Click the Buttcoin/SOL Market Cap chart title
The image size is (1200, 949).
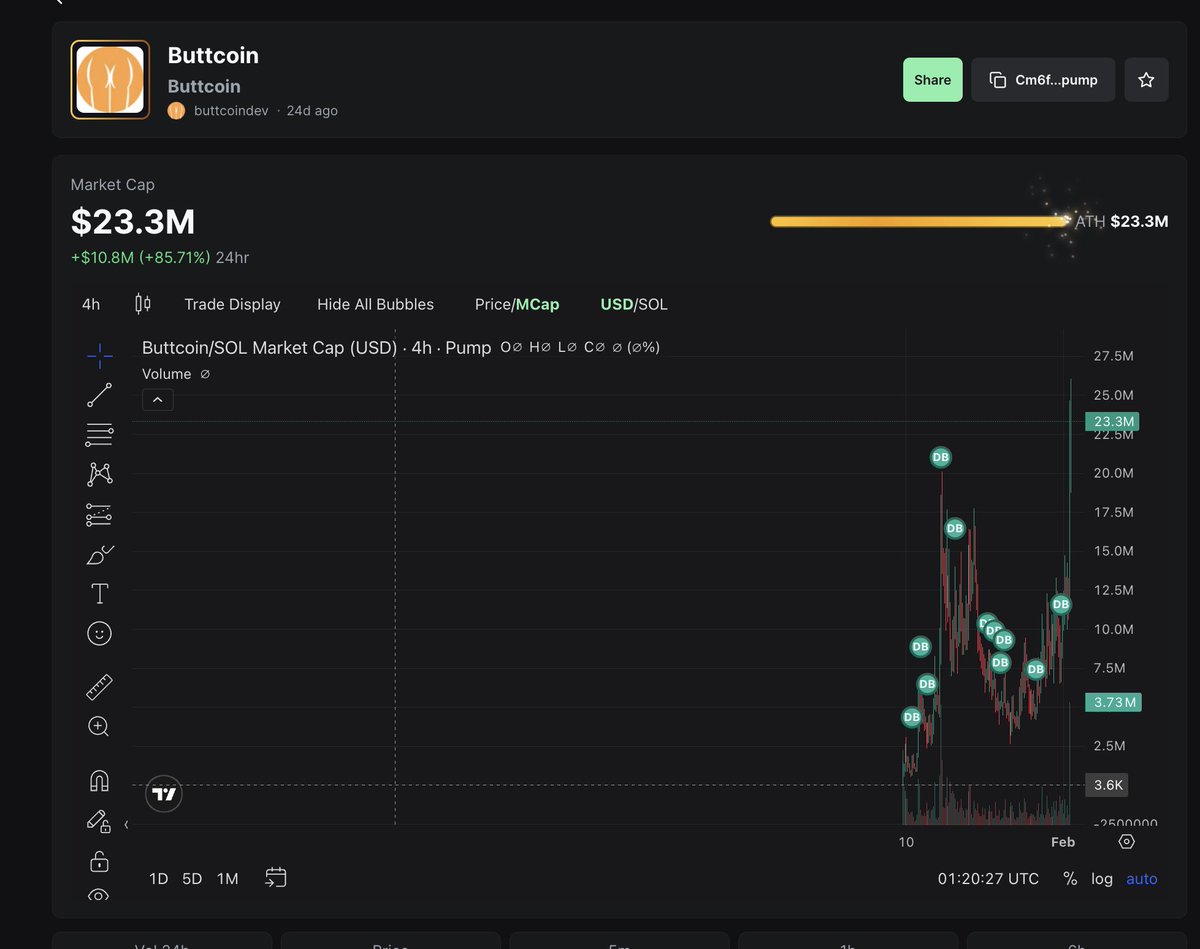click(x=317, y=347)
